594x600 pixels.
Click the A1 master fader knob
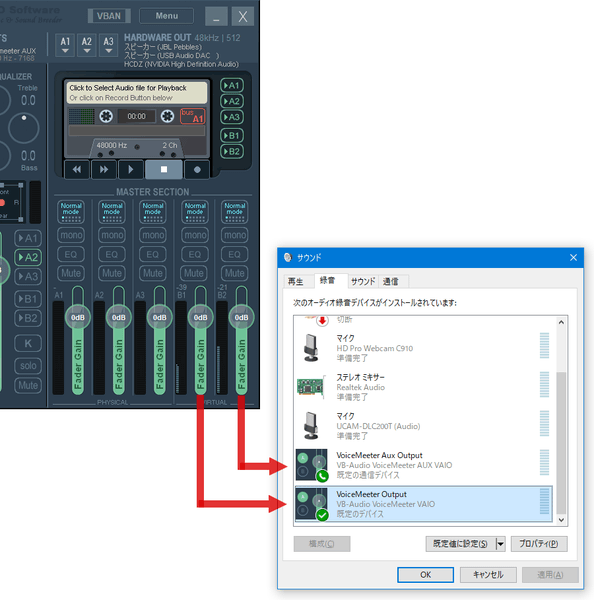coord(78,317)
